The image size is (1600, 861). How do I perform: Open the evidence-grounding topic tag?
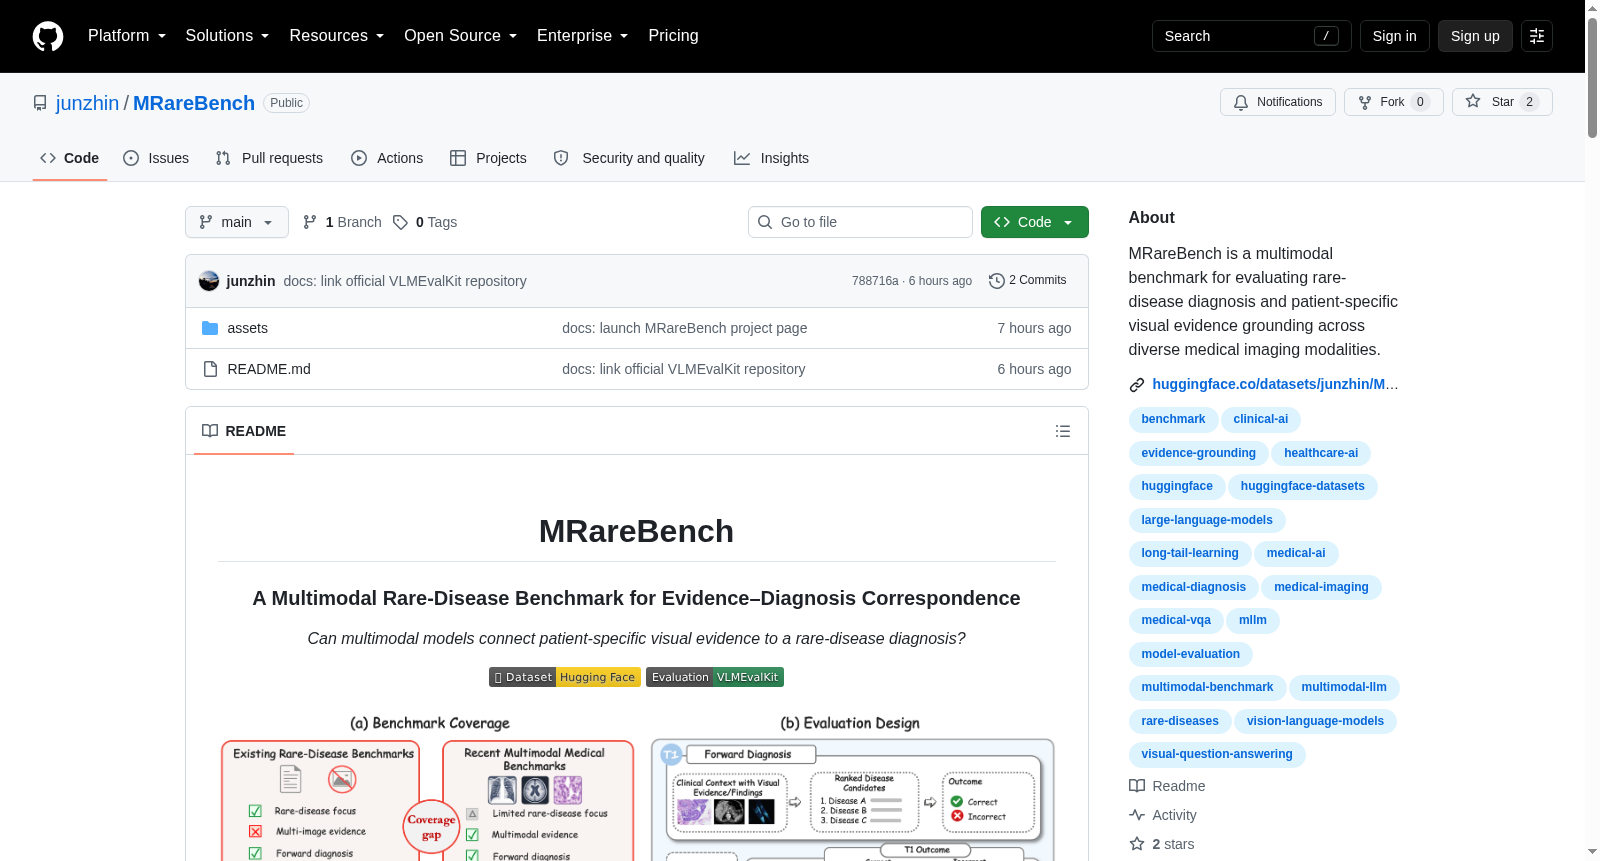[1198, 453]
